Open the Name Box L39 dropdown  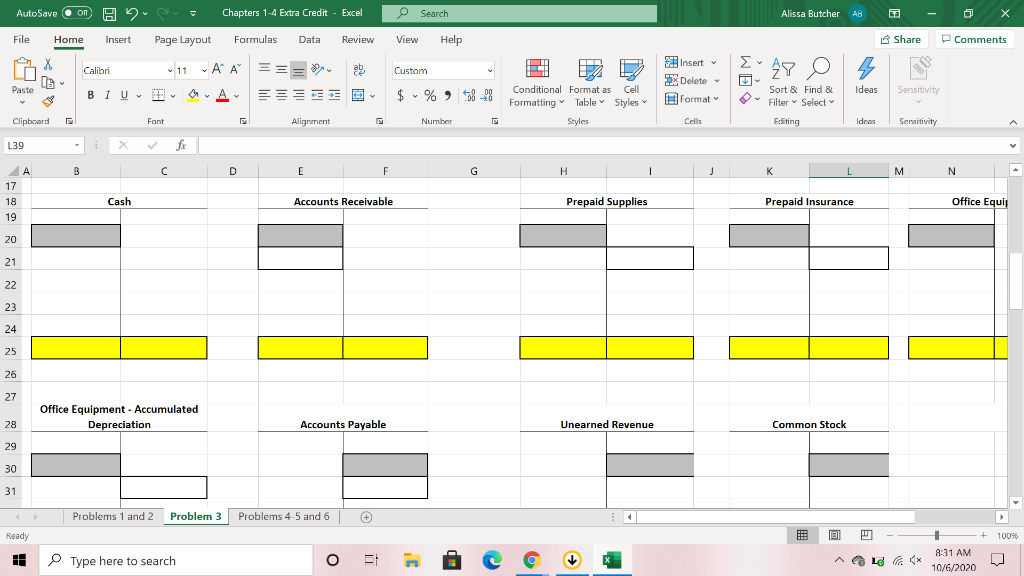[77, 145]
